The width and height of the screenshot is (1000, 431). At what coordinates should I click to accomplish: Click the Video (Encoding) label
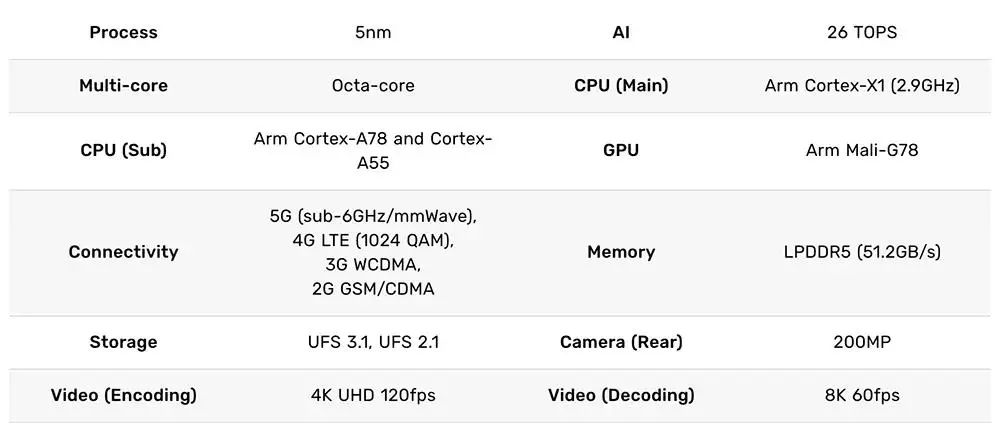pyautogui.click(x=123, y=395)
